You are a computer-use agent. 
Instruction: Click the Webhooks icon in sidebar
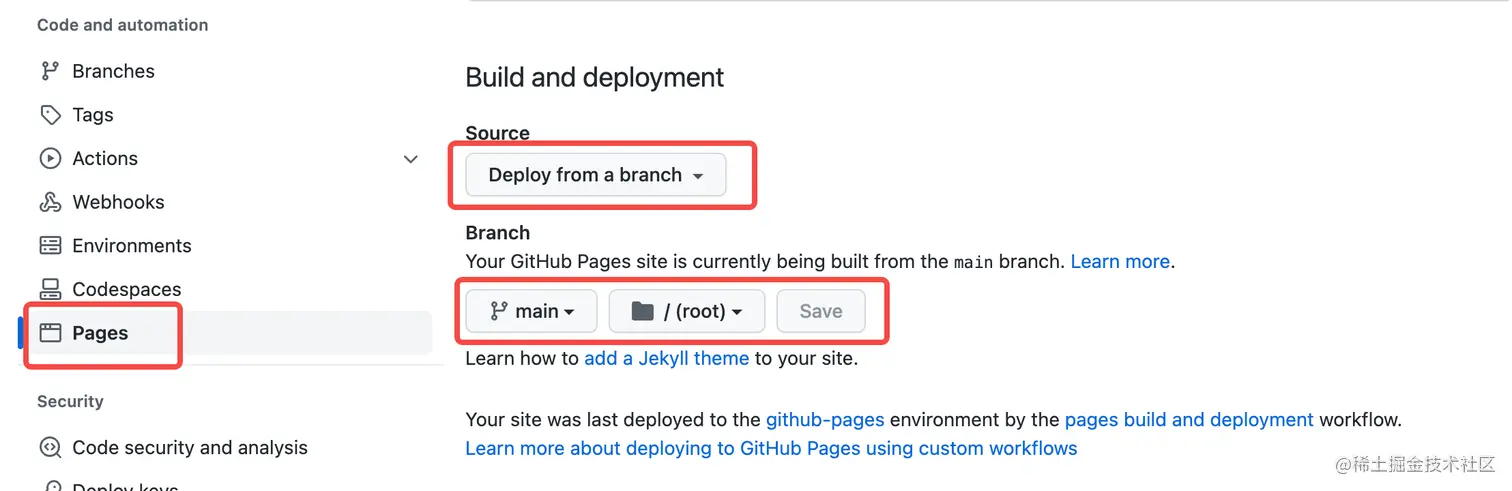50,202
